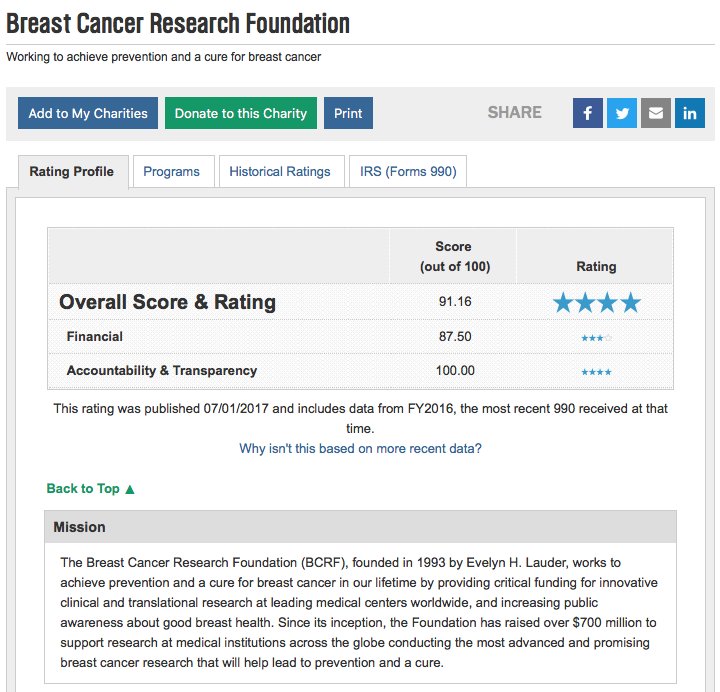Click the Financial score 87.50
Viewport: 720px width, 692px height.
[x=455, y=337]
